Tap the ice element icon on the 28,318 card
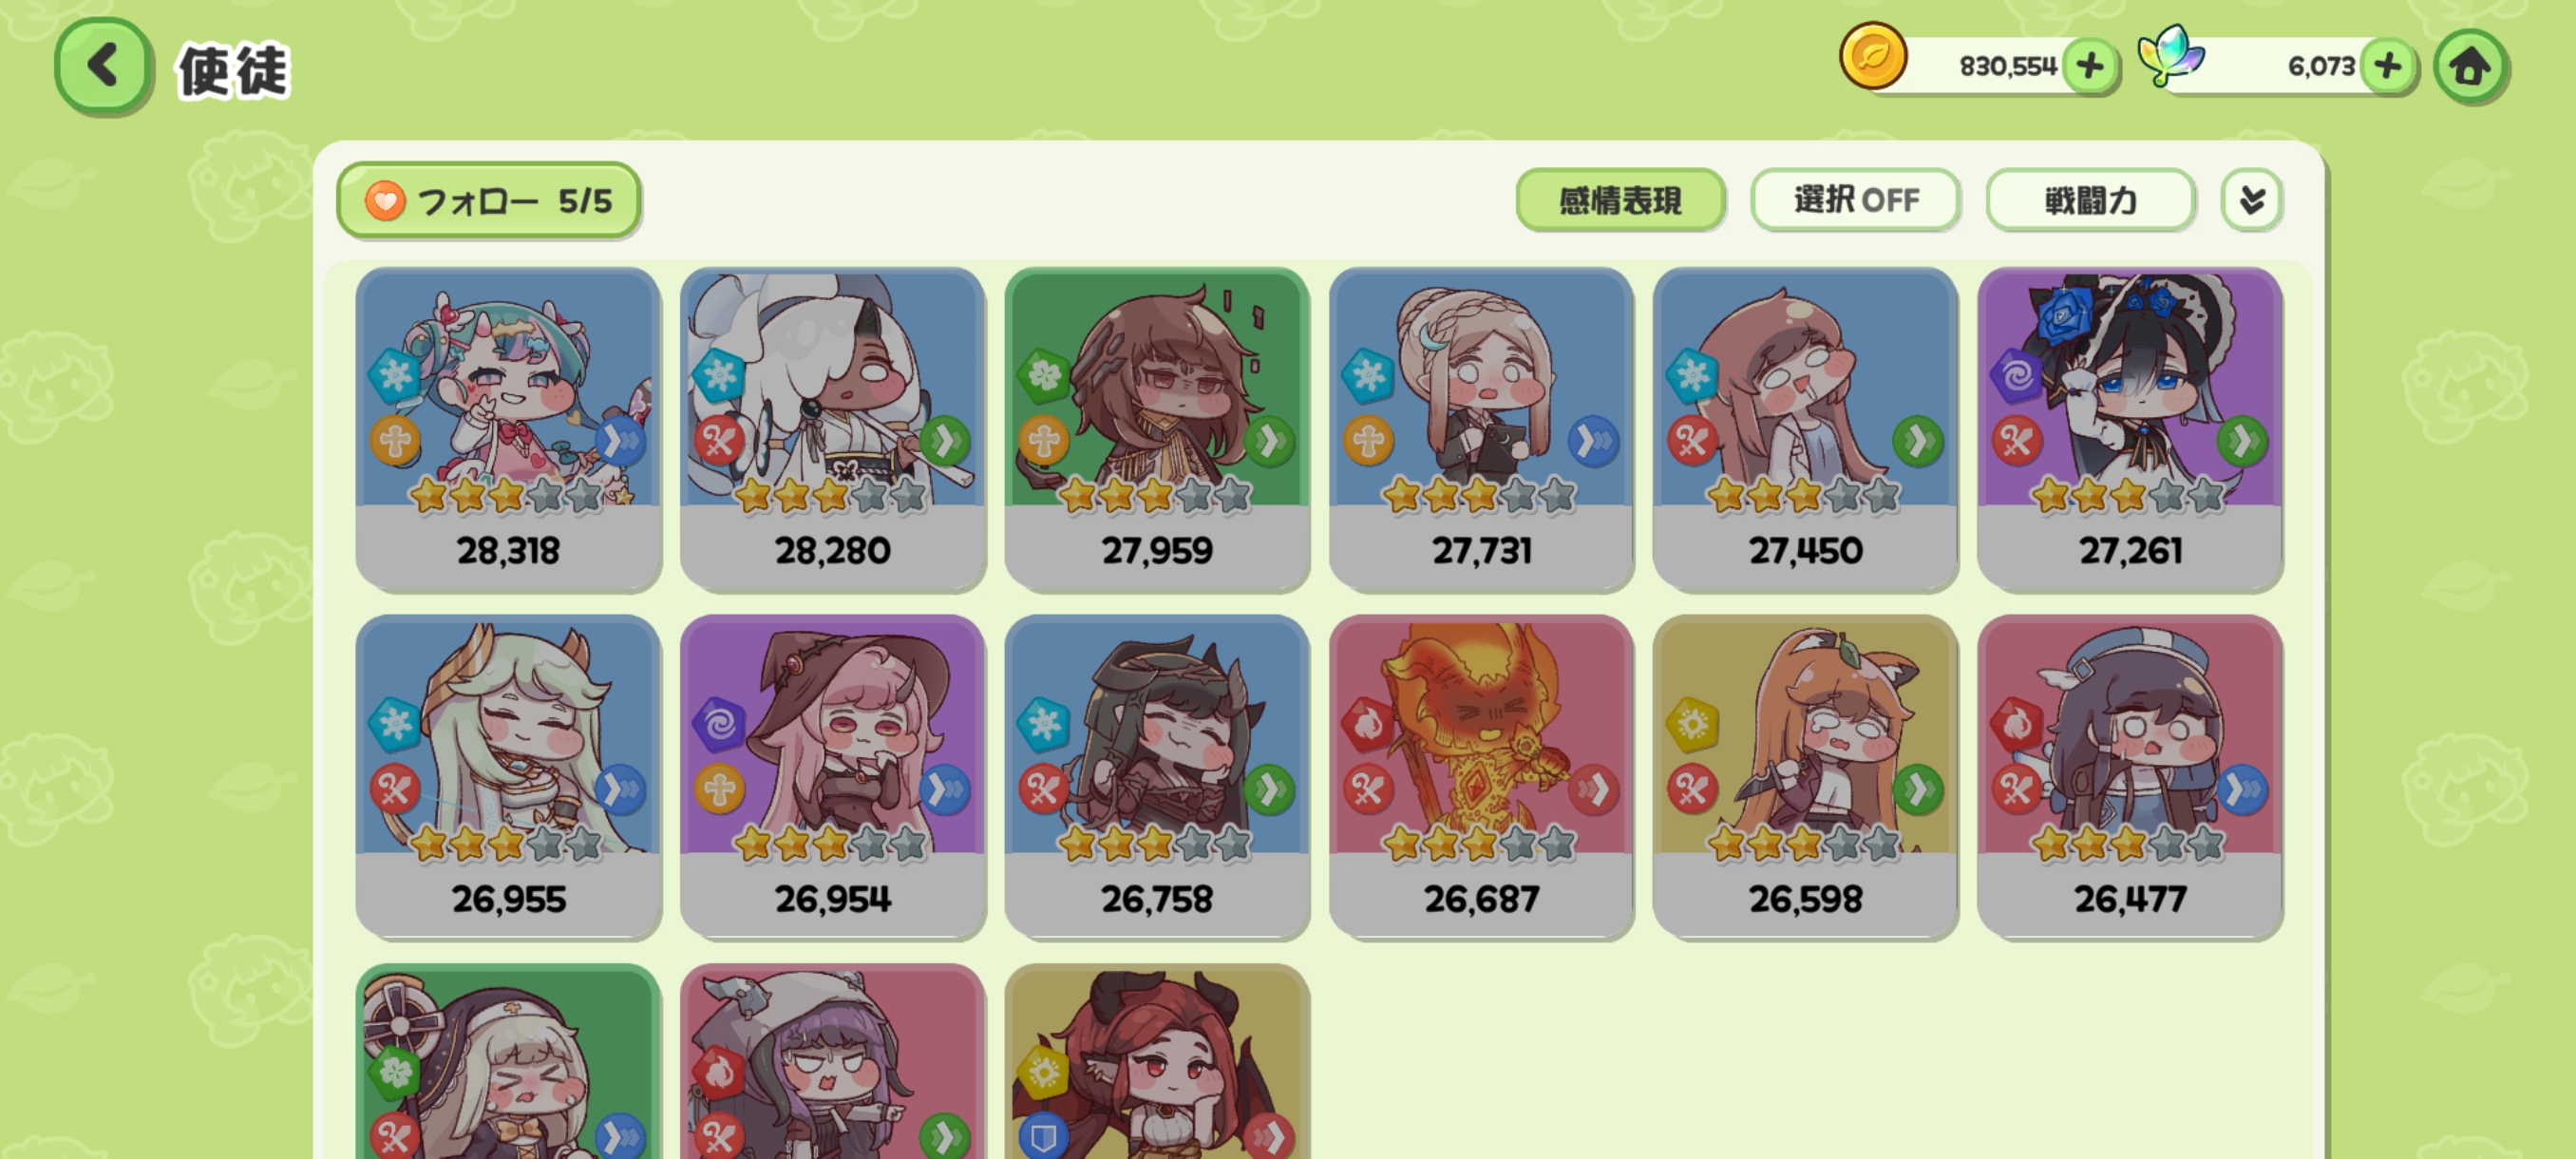Screen dimensions: 2576x1159 (x=394, y=376)
